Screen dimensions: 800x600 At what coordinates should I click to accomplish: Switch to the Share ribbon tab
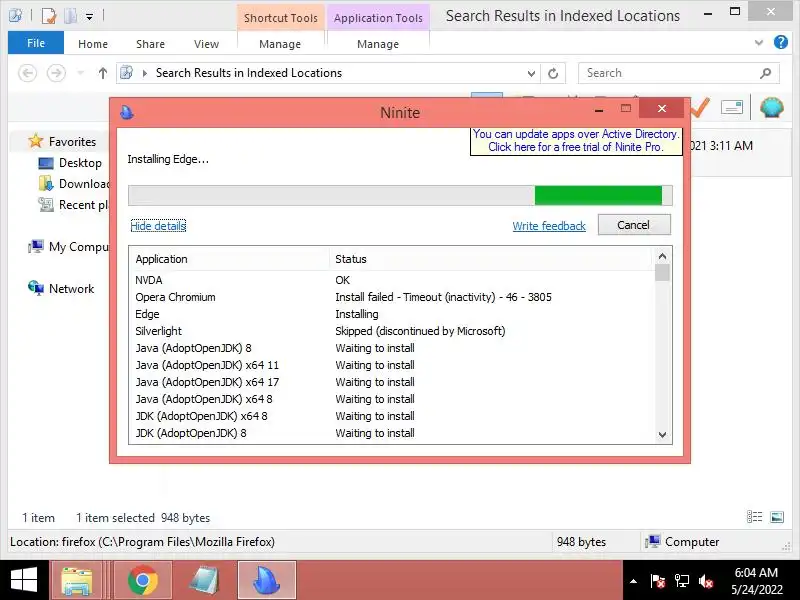pos(151,44)
